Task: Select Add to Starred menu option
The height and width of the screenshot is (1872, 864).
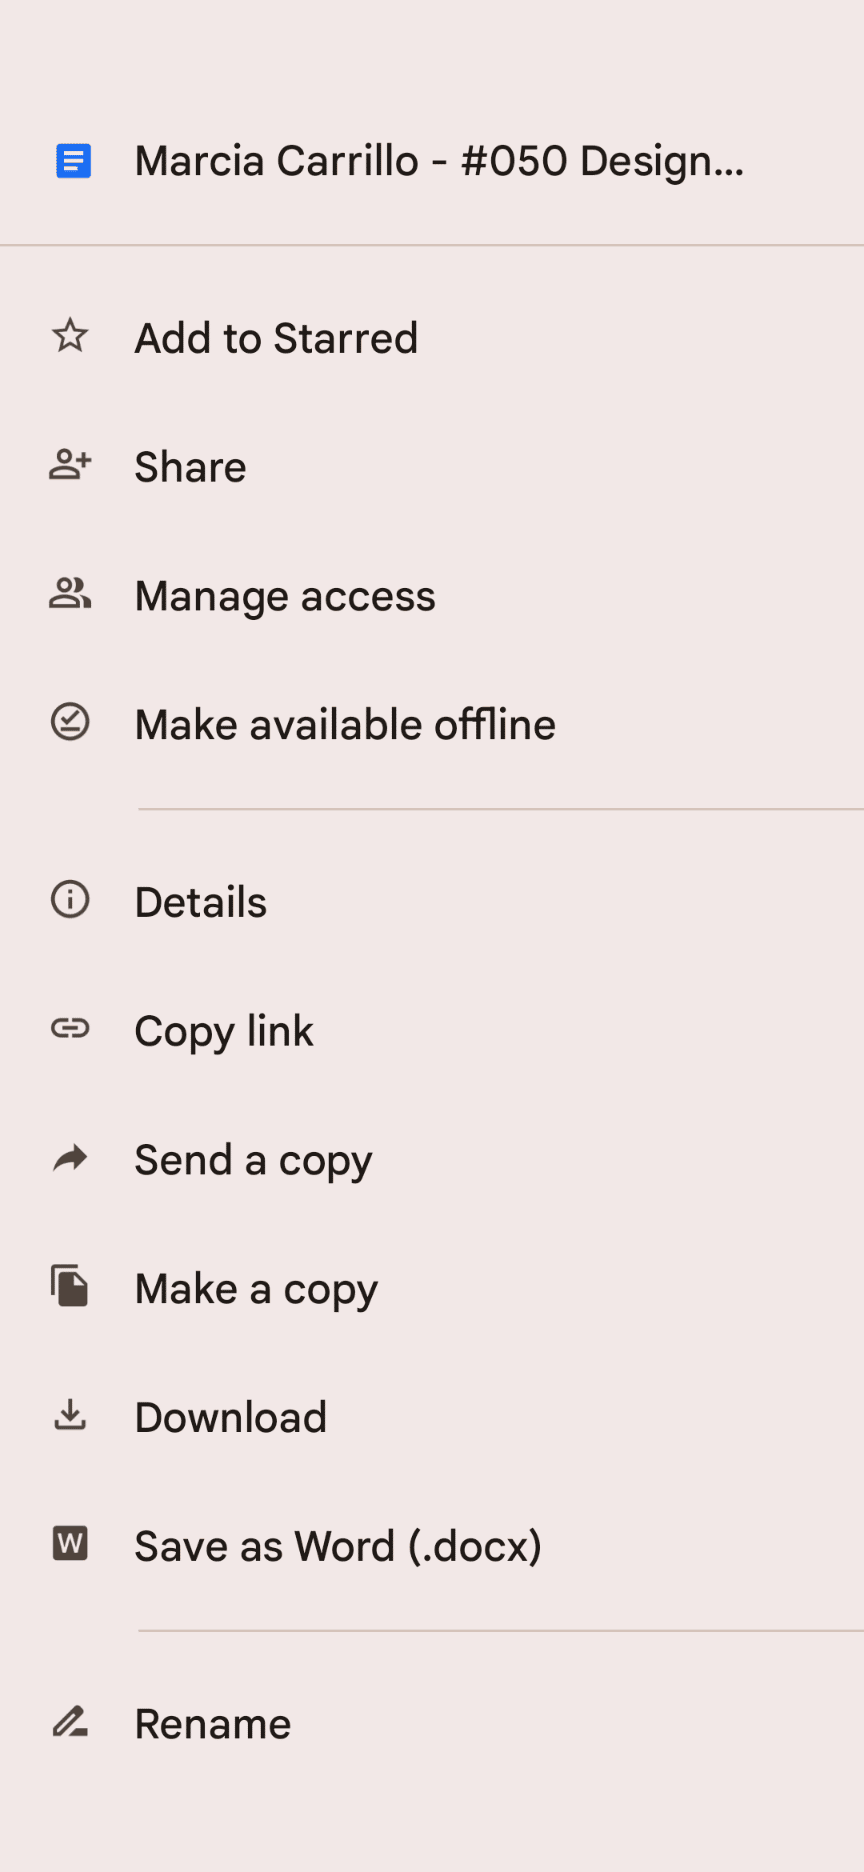Action: [276, 338]
